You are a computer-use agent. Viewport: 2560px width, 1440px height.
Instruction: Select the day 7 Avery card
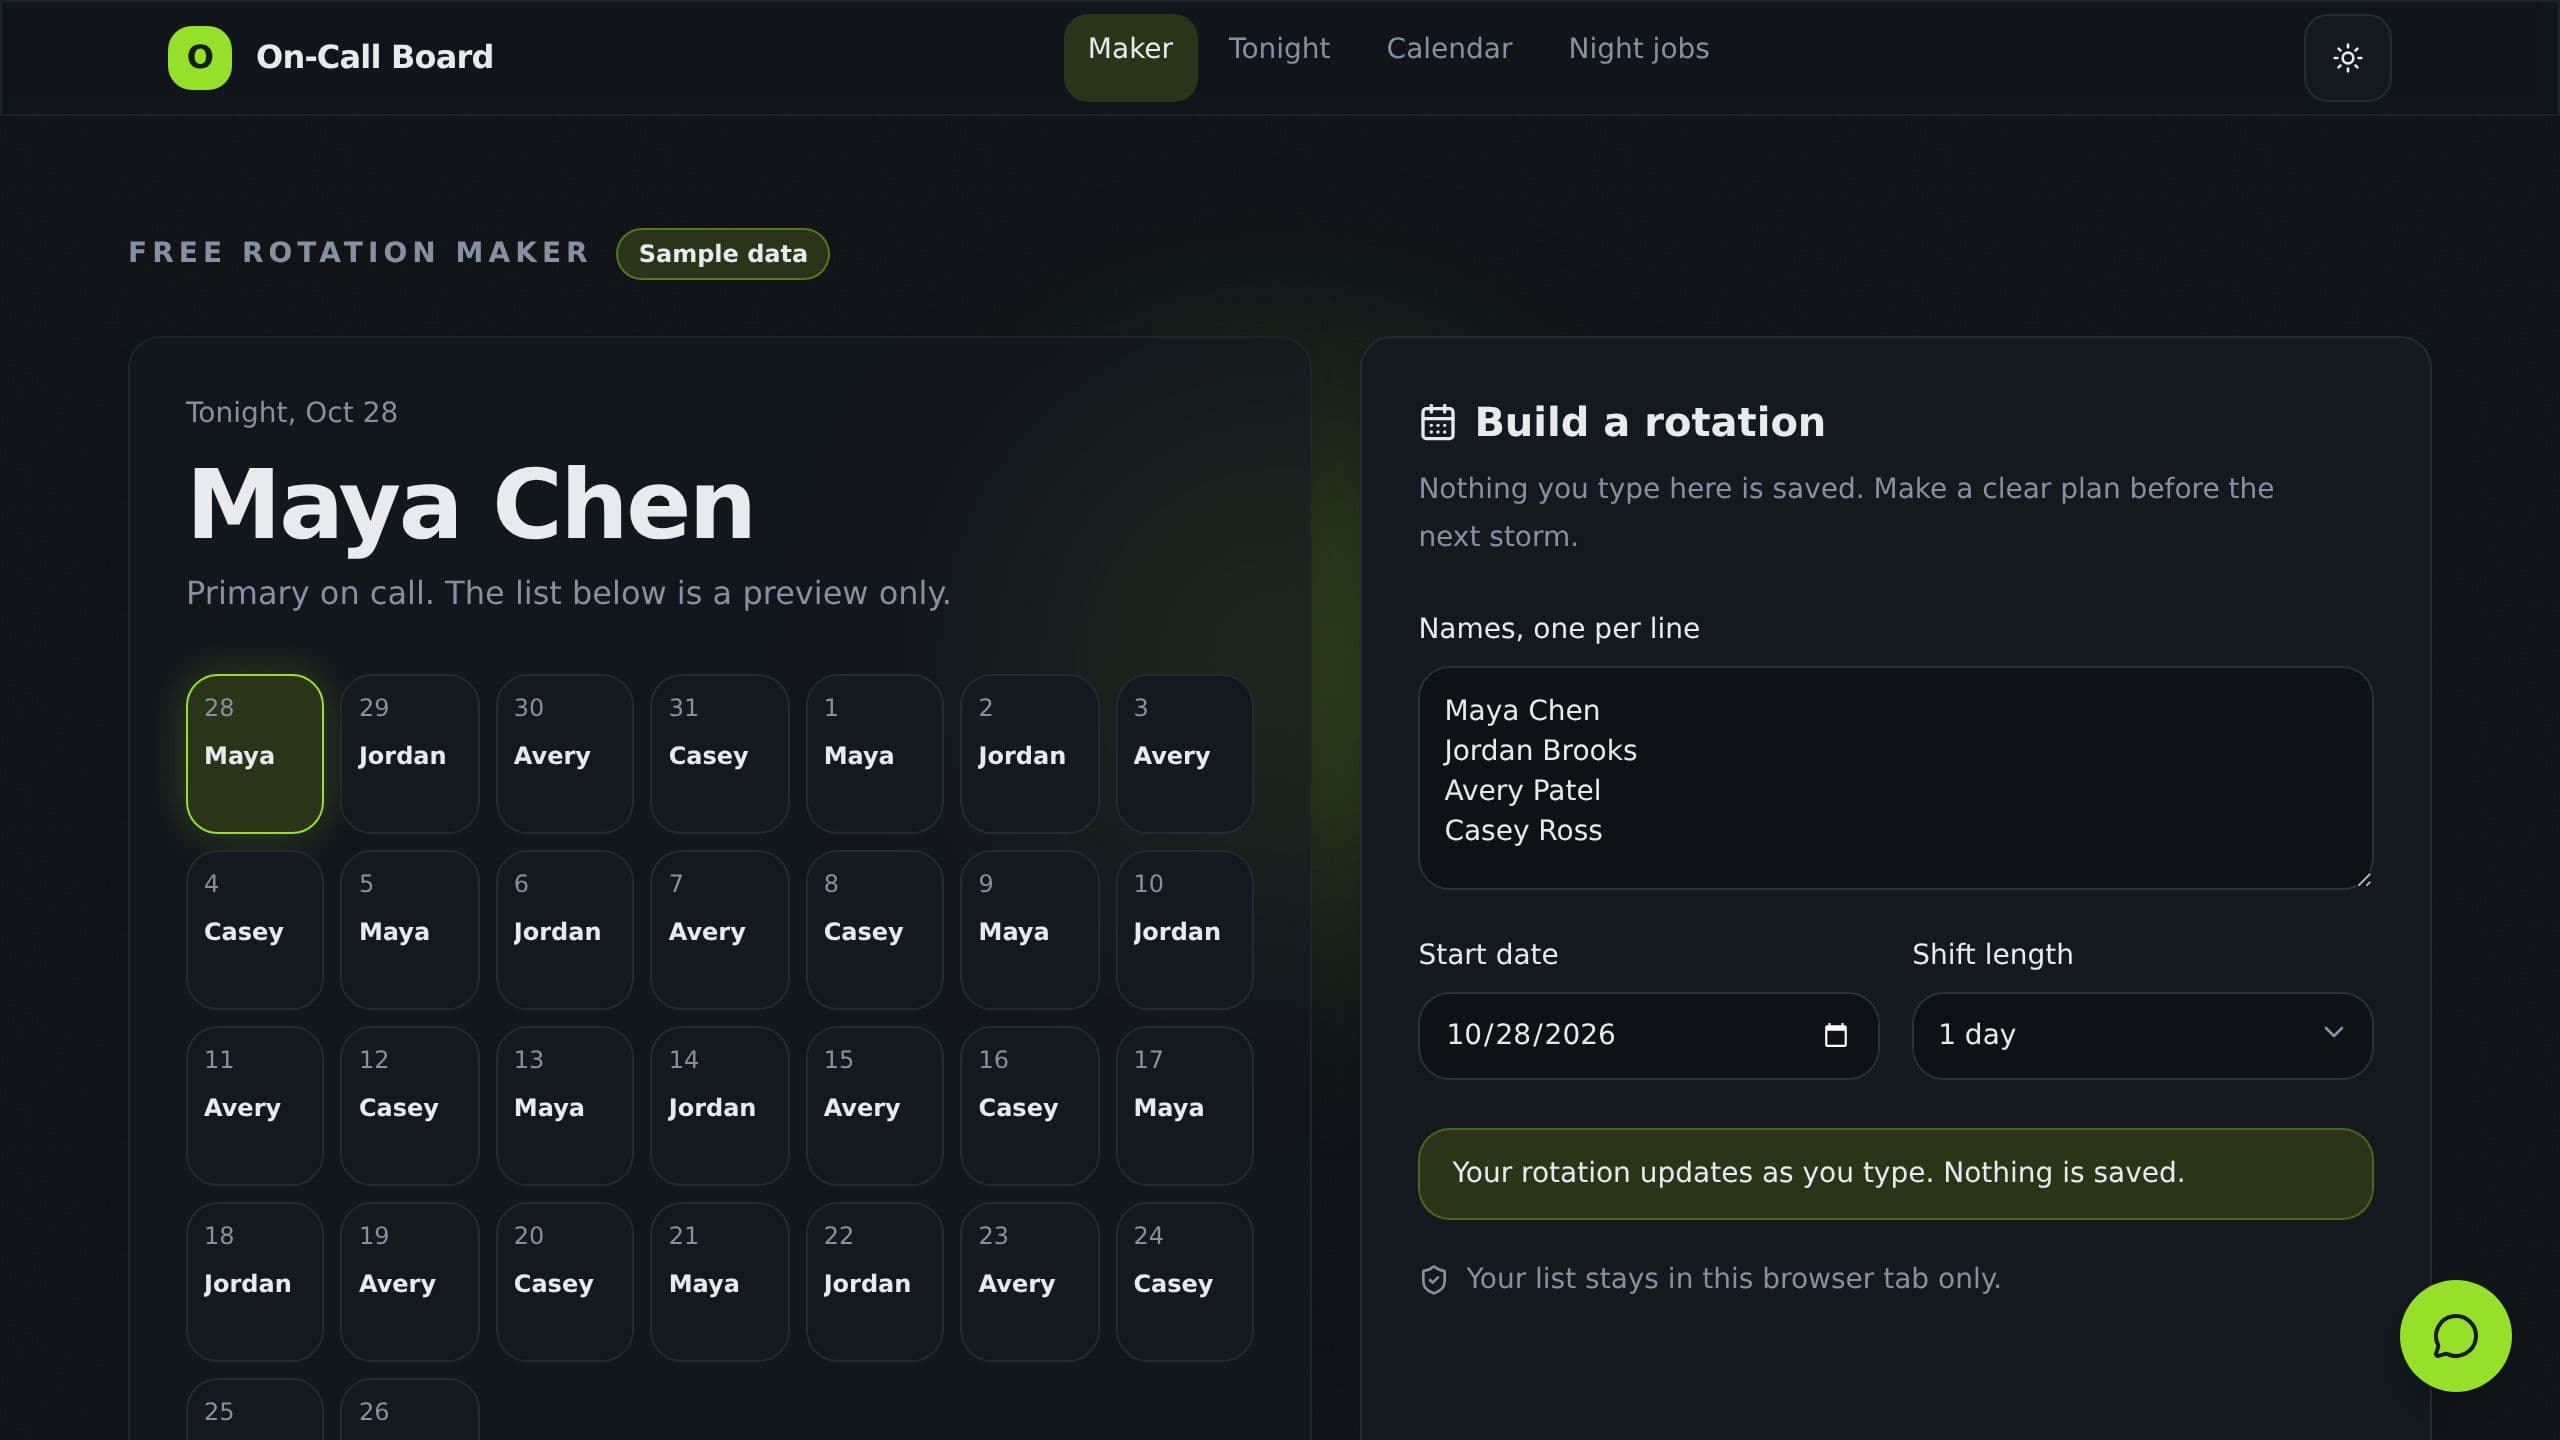(x=720, y=930)
